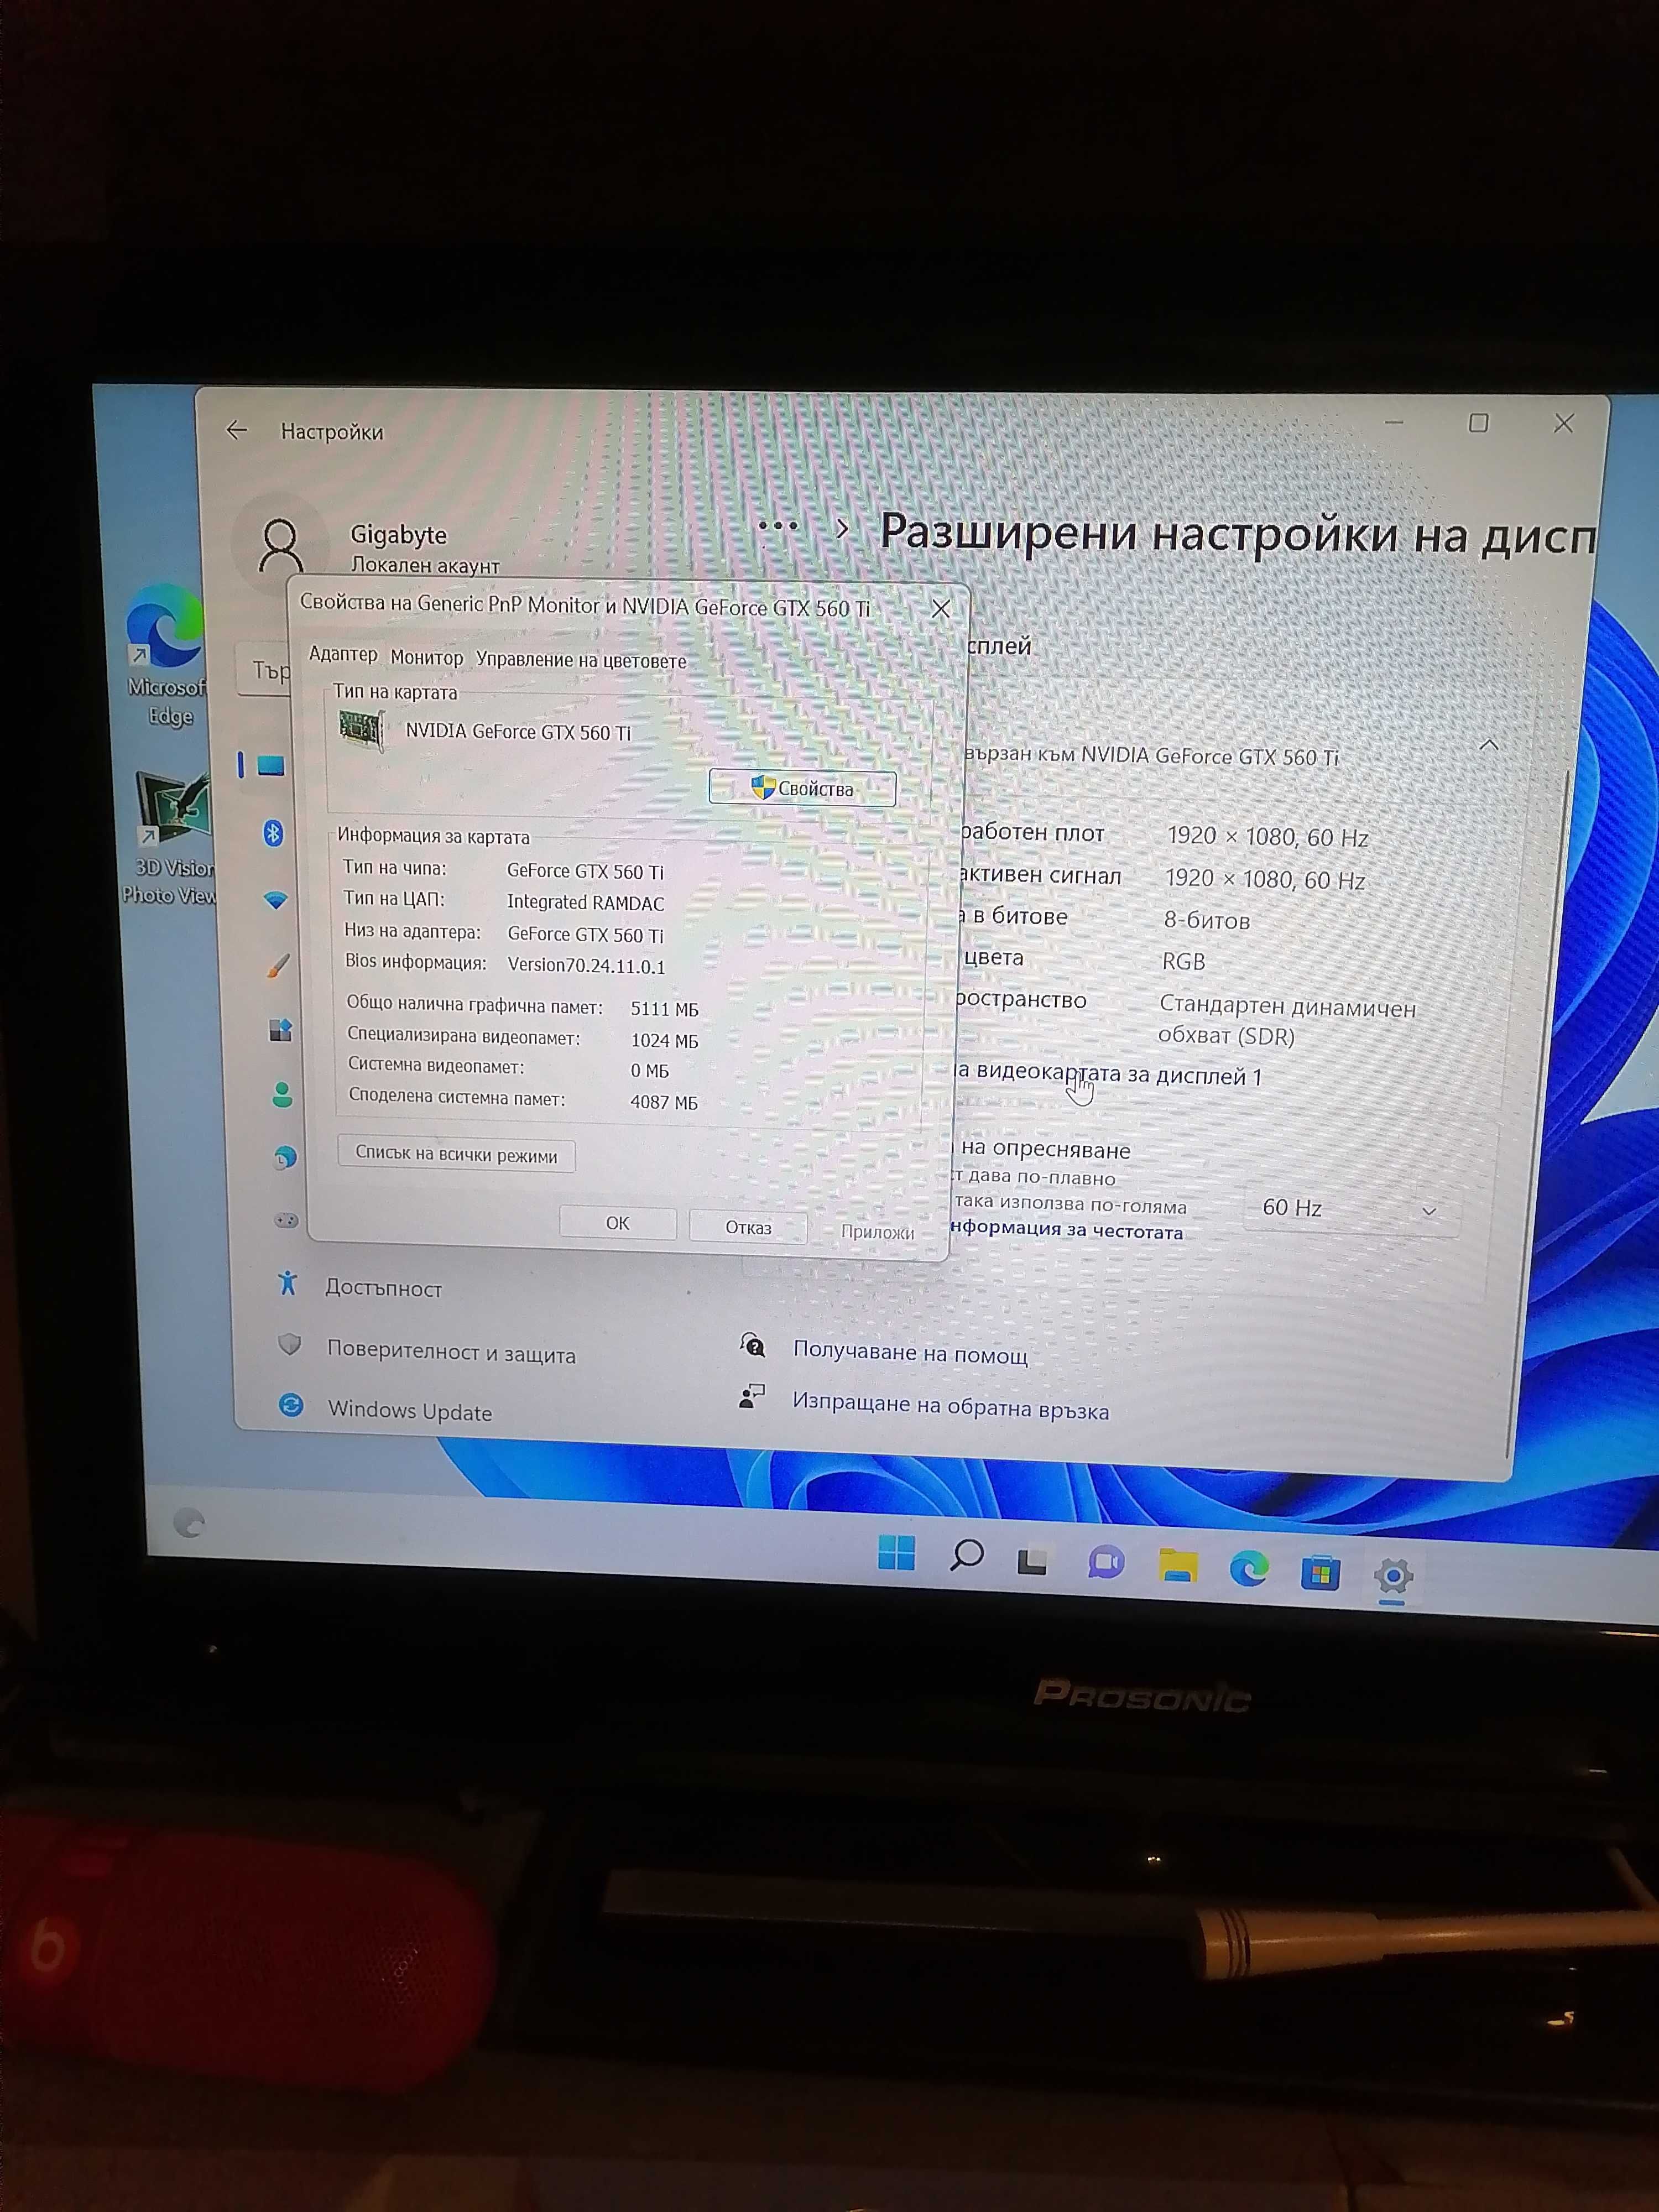Viewport: 1659px width, 2212px height.
Task: Select the Gaming controller icon in sidebar
Action: click(286, 1220)
